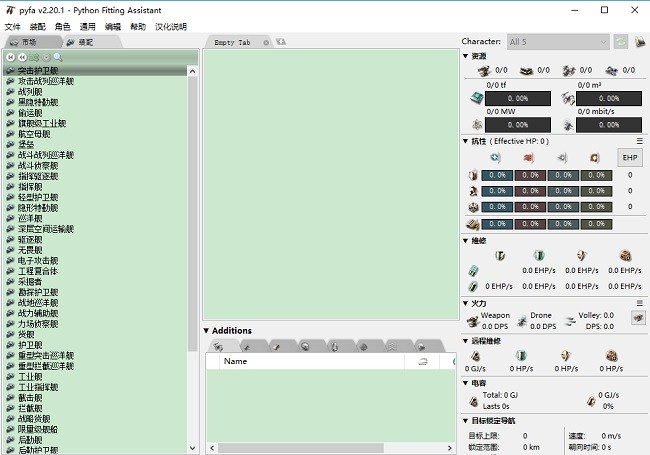650x455 pixels.
Task: Open the Firepower panel hamburger menu
Action: tap(640, 303)
